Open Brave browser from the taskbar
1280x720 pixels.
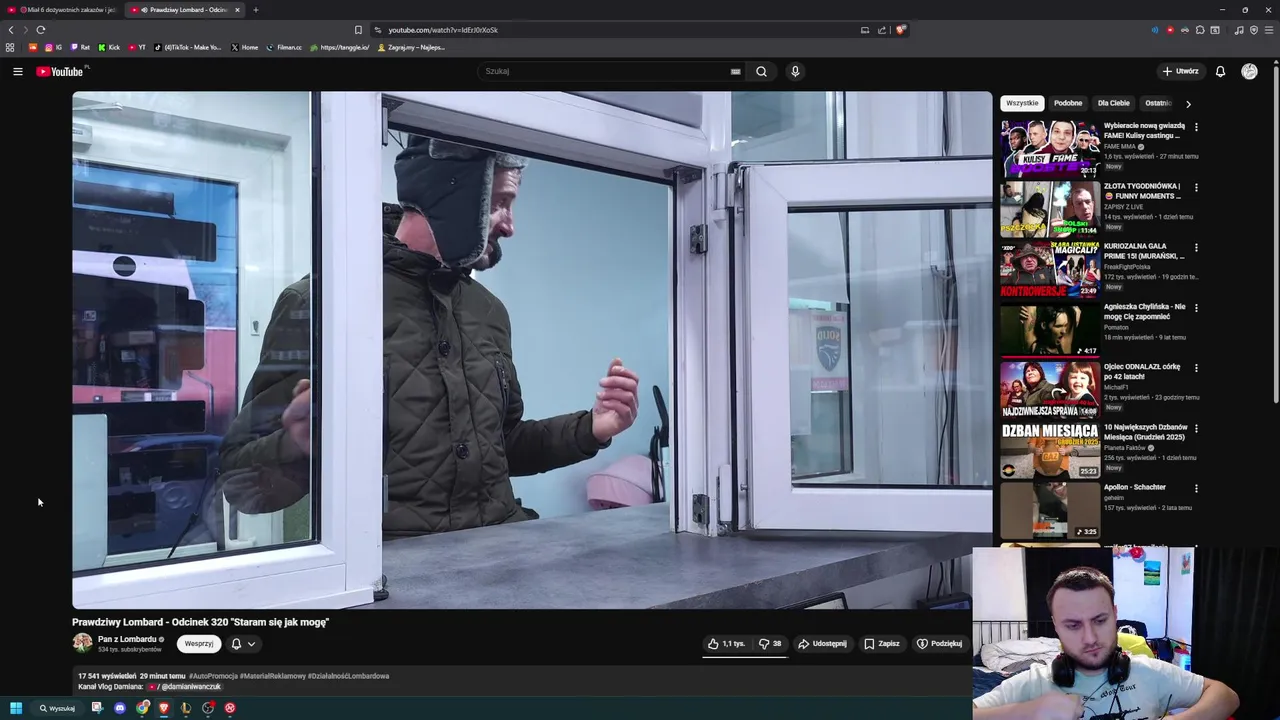pos(164,708)
